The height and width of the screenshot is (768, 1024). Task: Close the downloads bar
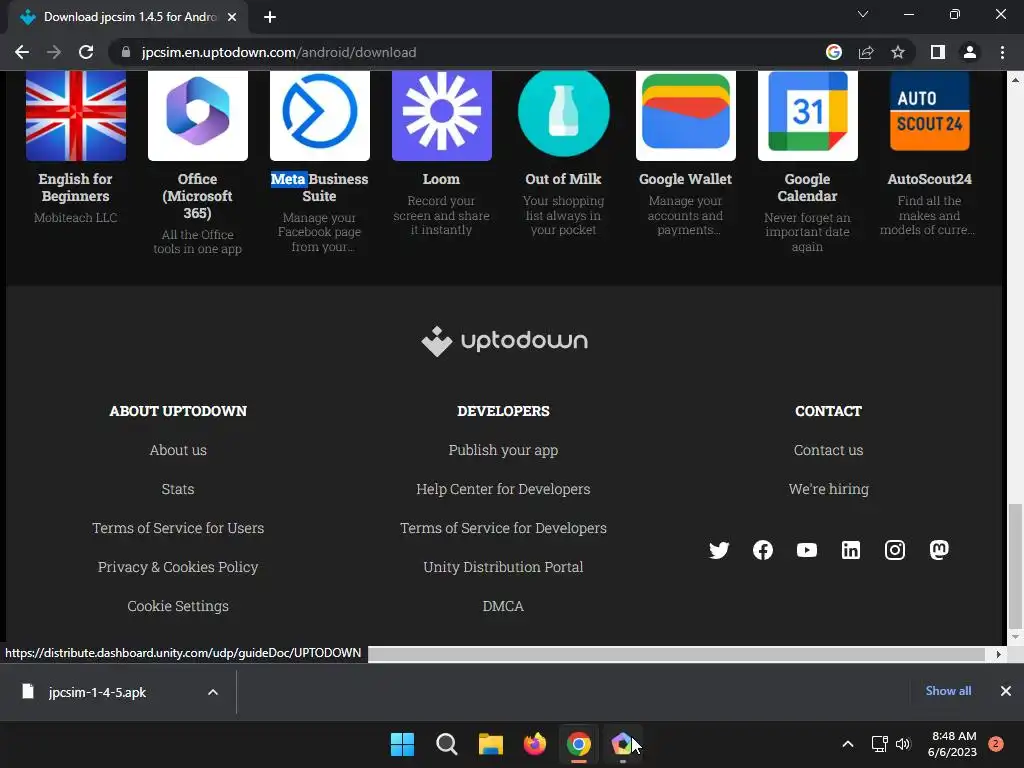tap(1006, 691)
